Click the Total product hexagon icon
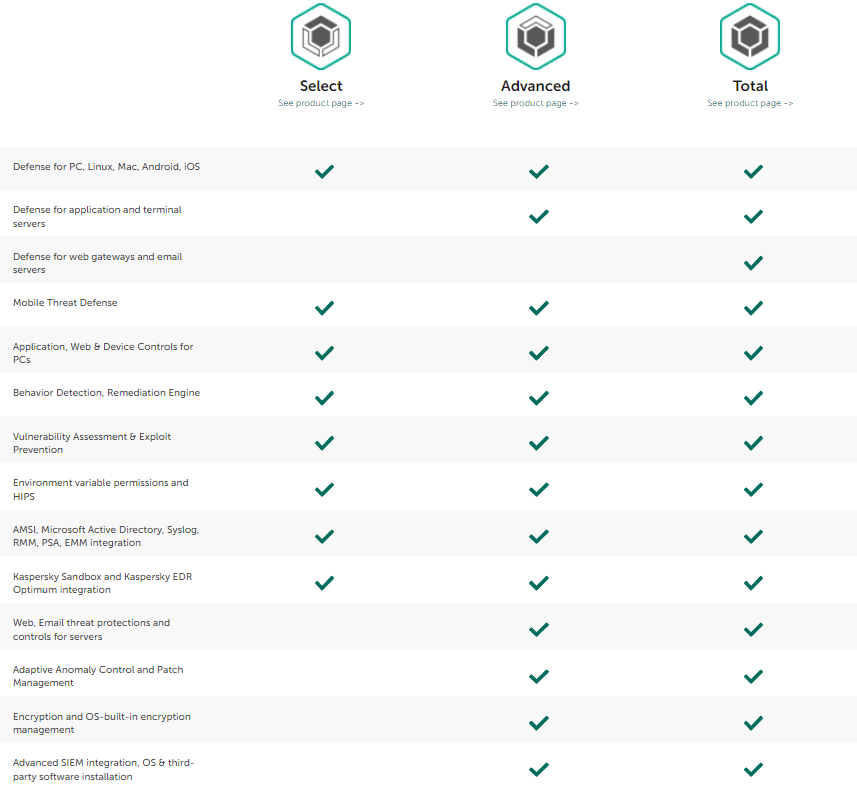Image resolution: width=857 pixels, height=792 pixels. (750, 36)
